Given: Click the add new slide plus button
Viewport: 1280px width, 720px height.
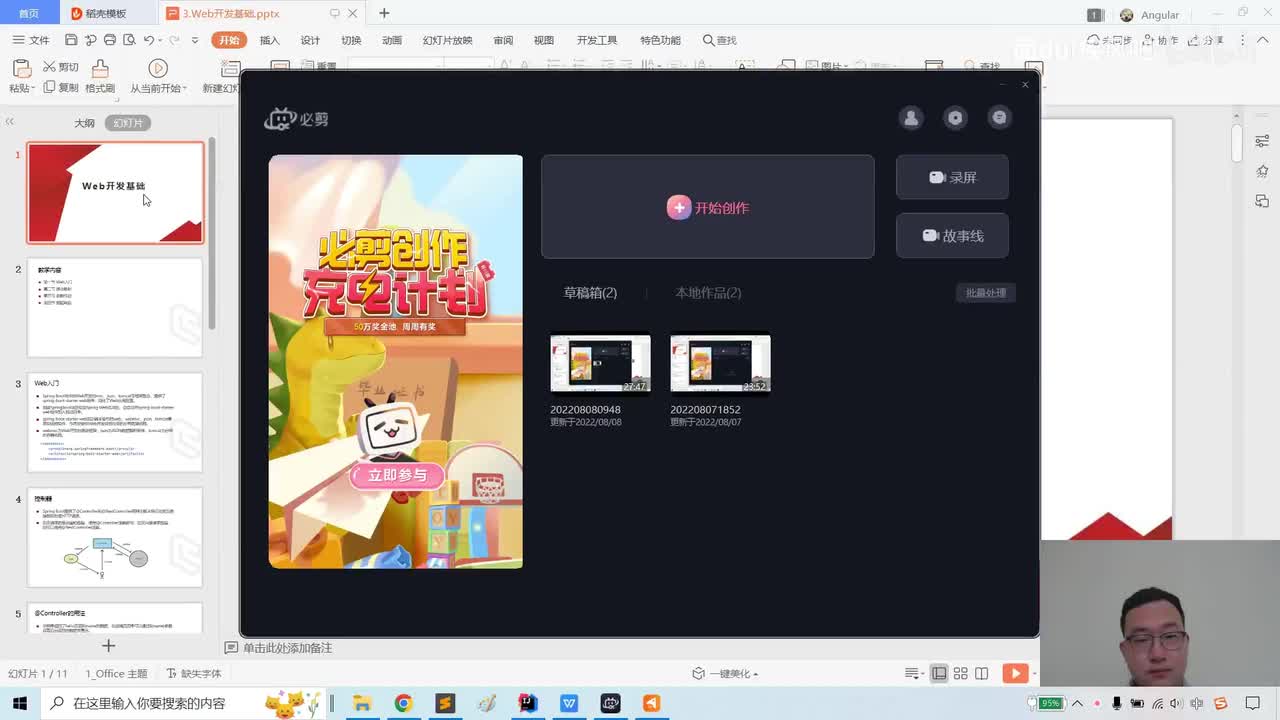Looking at the screenshot, I should click(109, 646).
